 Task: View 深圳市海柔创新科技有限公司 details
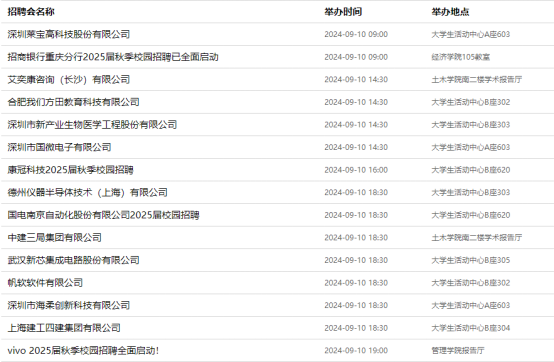point(69,305)
